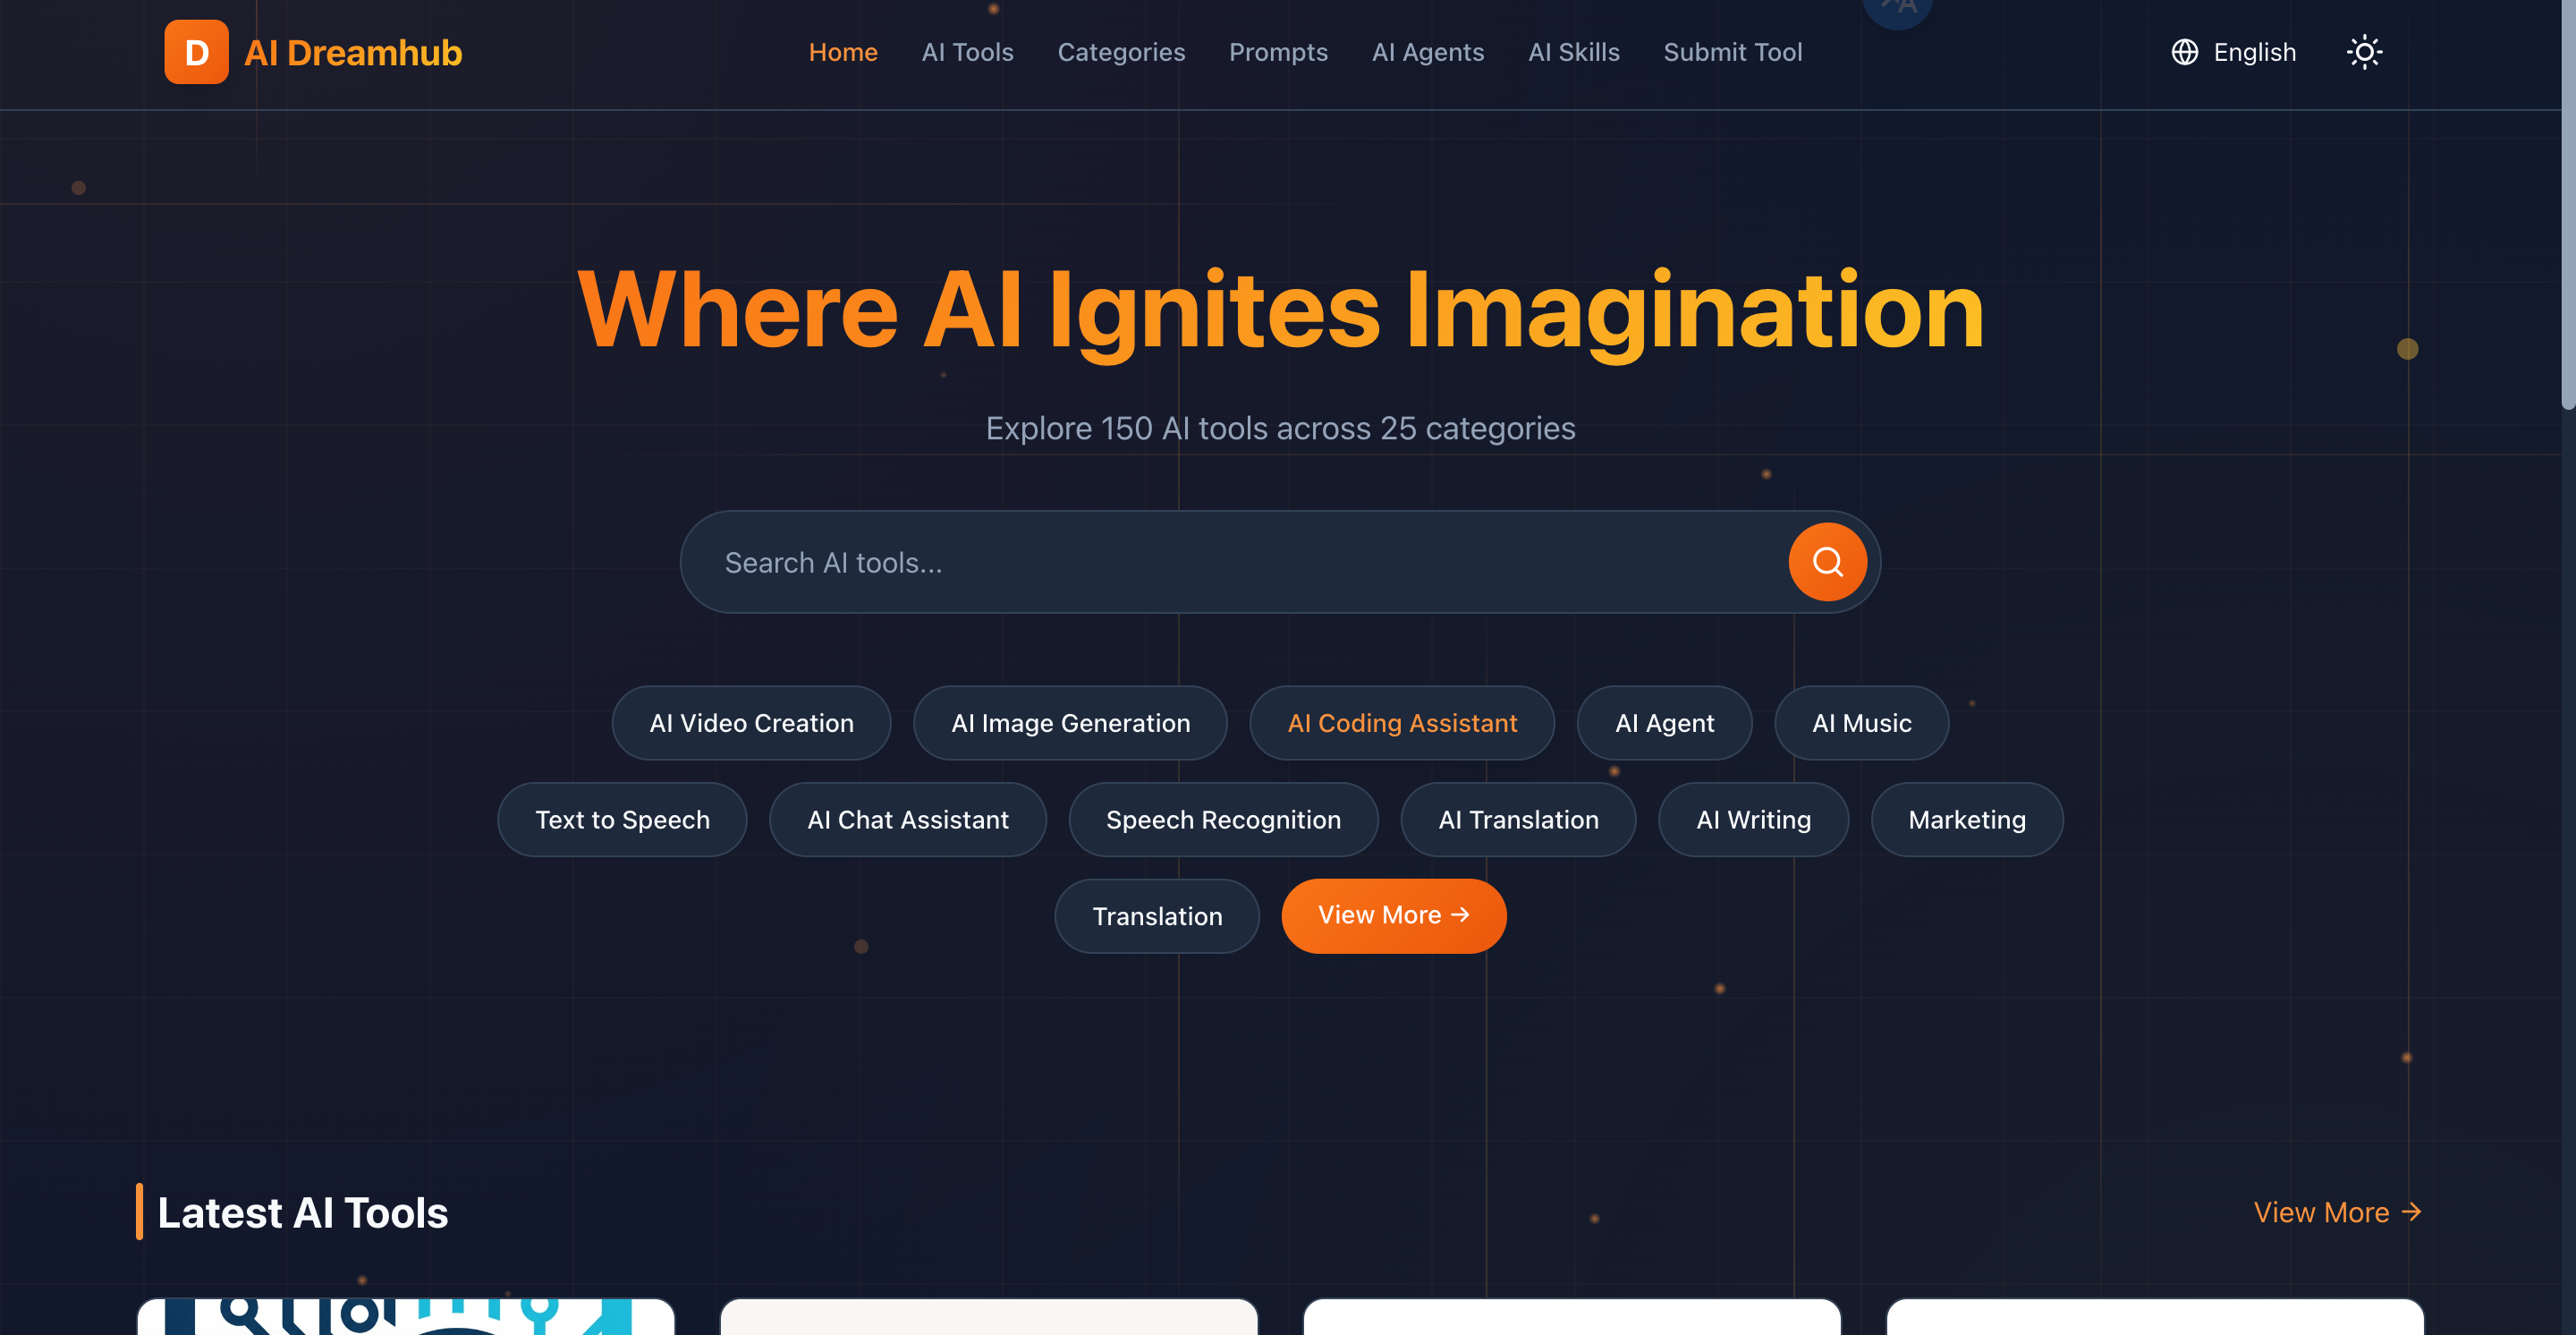Toggle the AI Agent category pill
2576x1335 pixels.
coord(1664,722)
